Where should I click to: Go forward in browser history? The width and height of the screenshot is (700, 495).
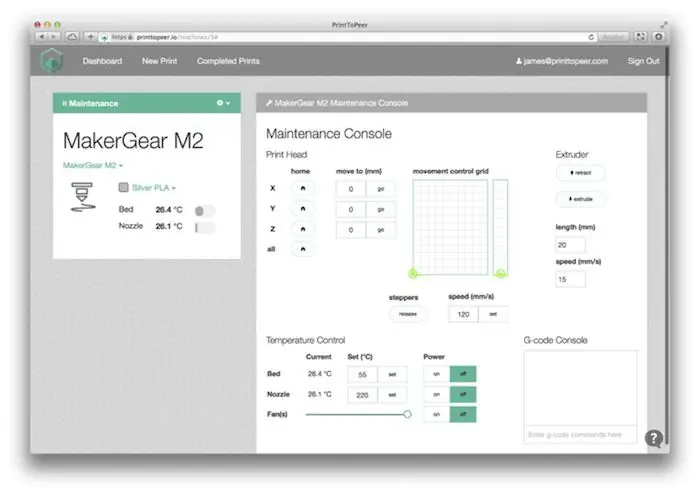(54, 37)
